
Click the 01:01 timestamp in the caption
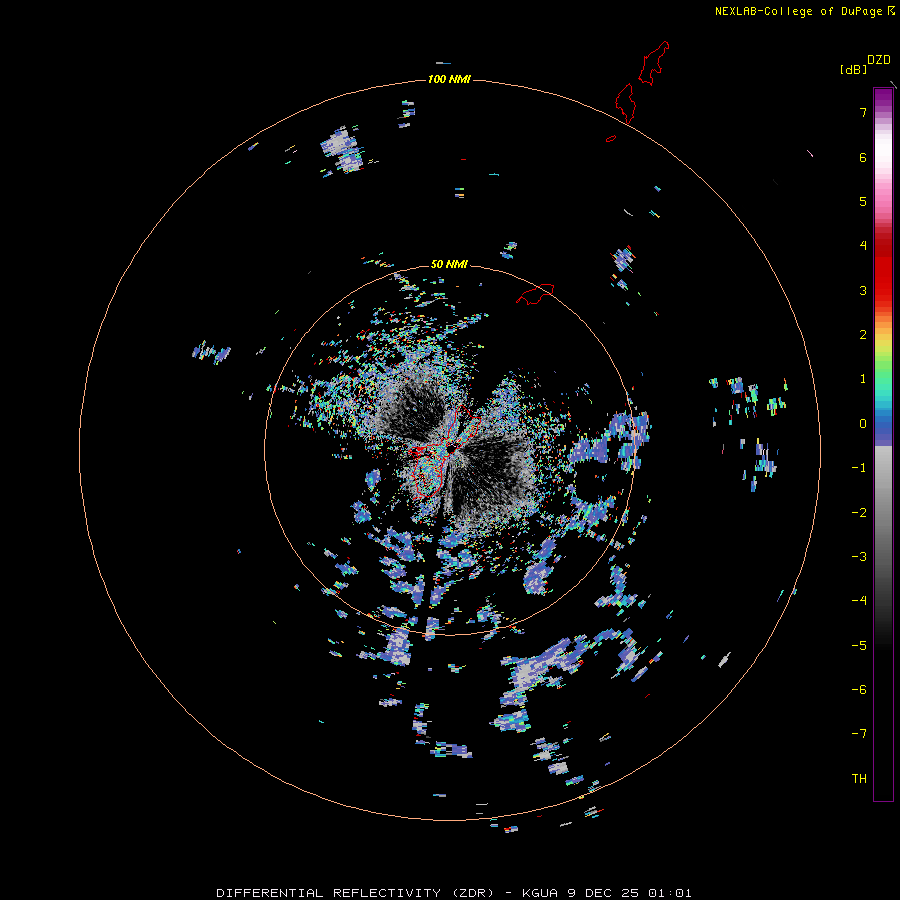[670, 893]
